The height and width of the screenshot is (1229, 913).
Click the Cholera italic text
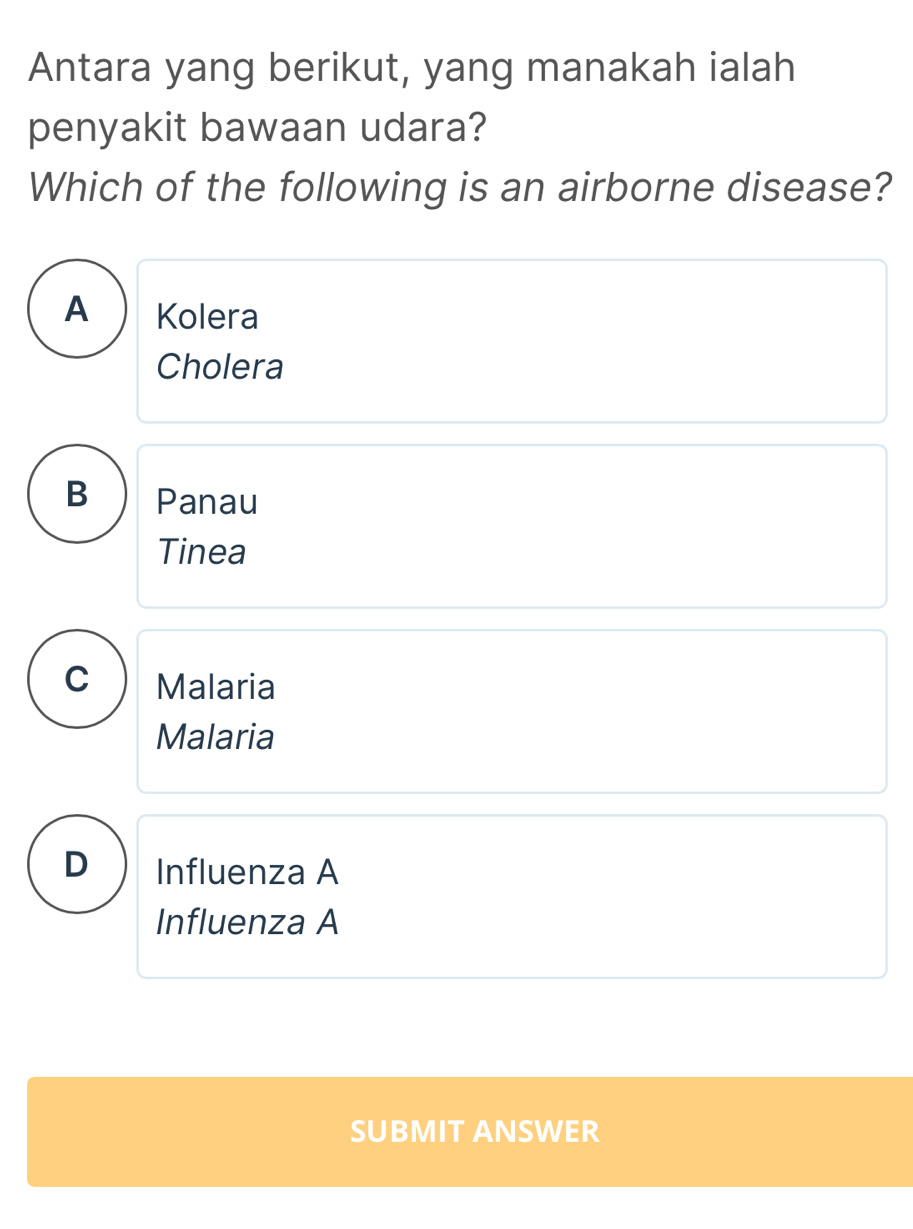click(219, 367)
